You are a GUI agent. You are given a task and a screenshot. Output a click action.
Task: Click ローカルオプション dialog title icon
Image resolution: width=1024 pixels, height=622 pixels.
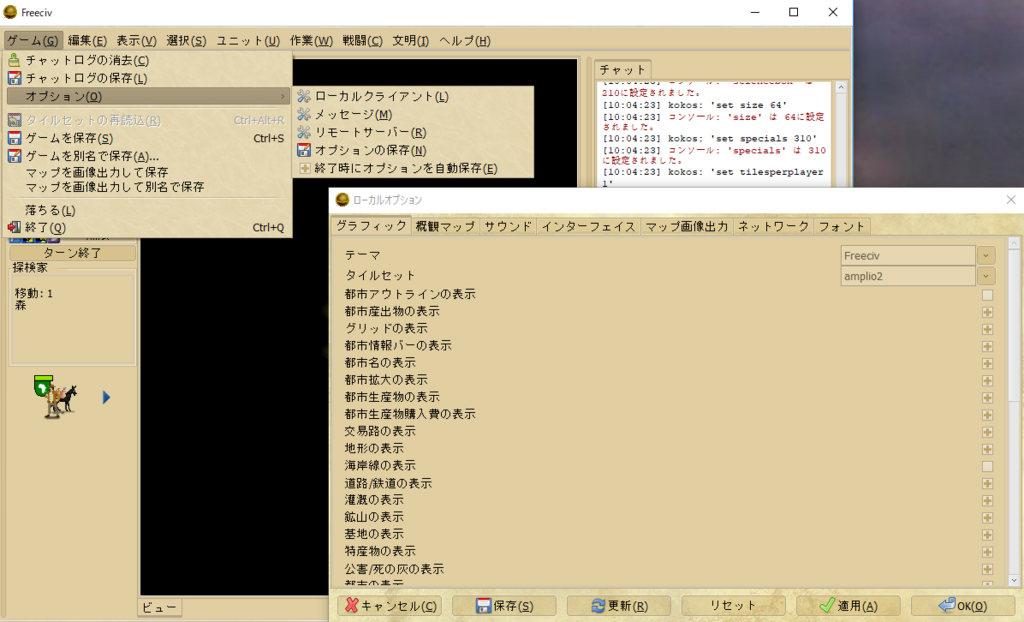(x=342, y=200)
